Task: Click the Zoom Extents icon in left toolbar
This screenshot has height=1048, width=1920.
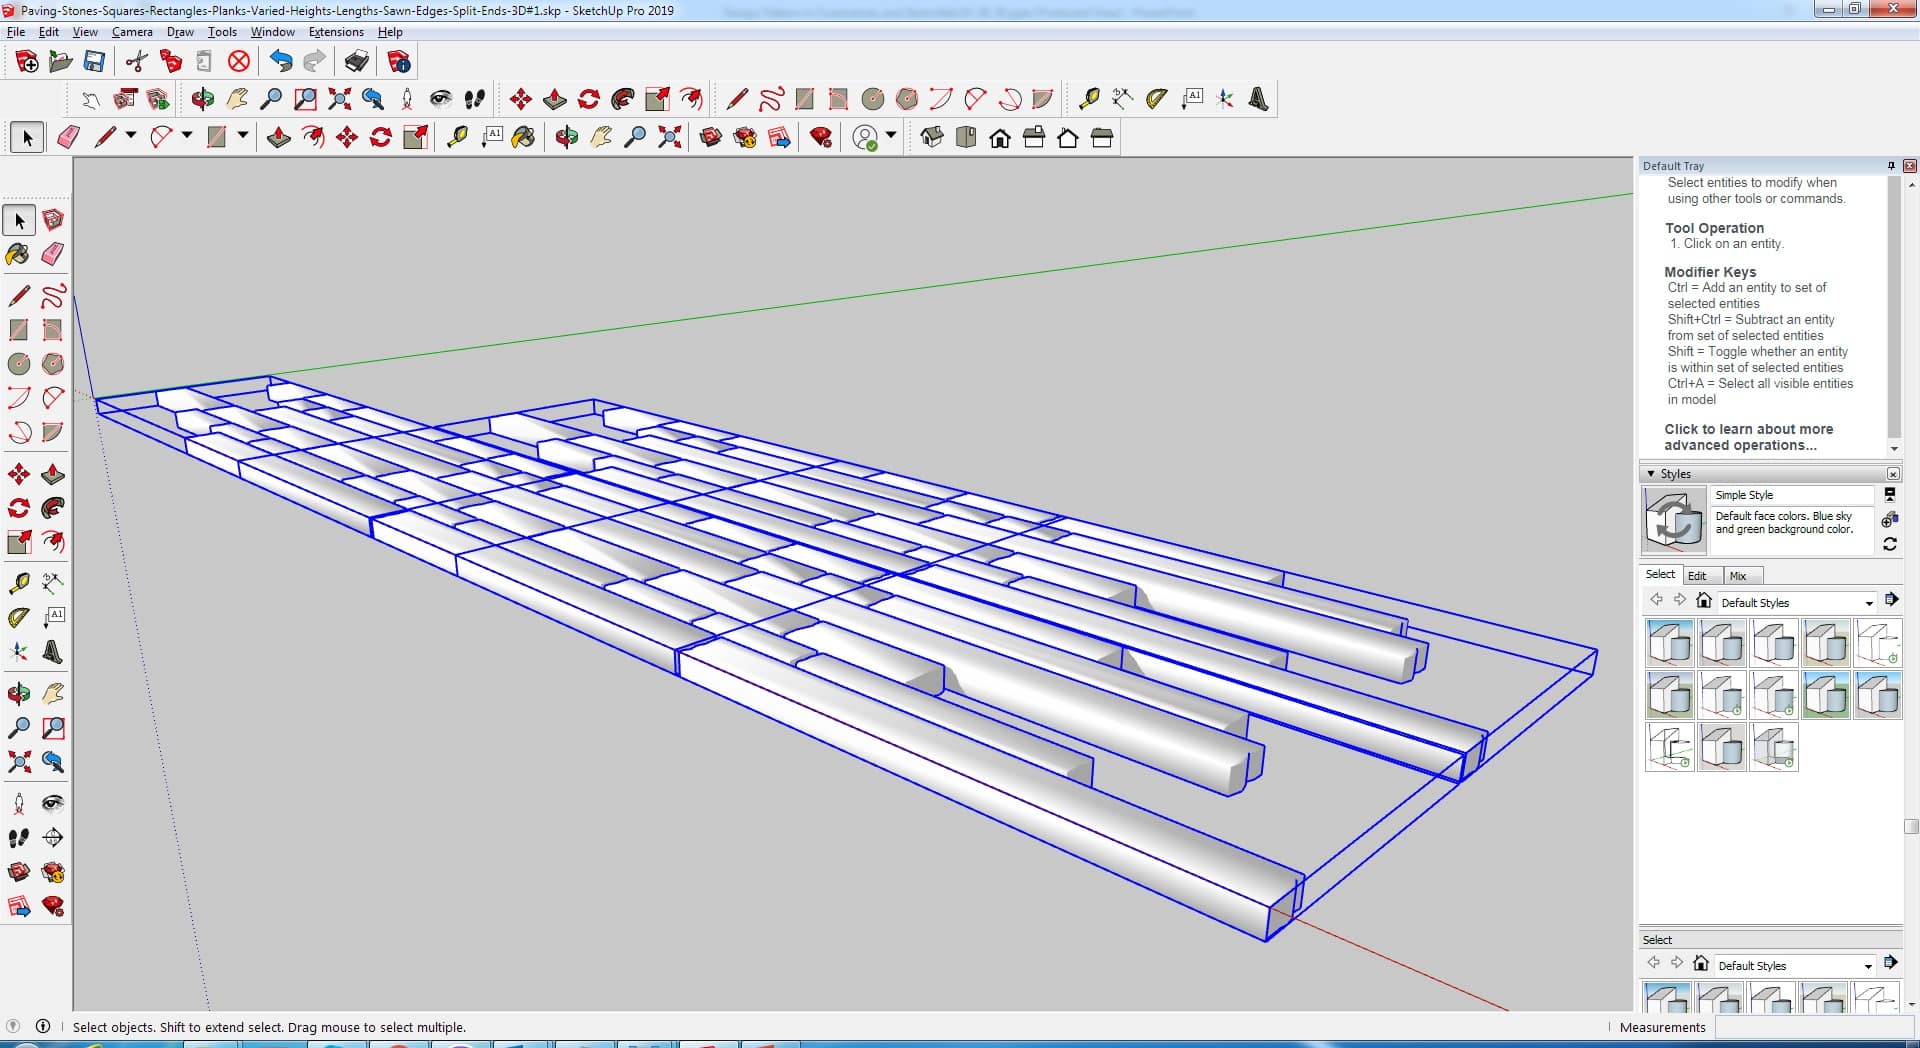Action: click(18, 763)
